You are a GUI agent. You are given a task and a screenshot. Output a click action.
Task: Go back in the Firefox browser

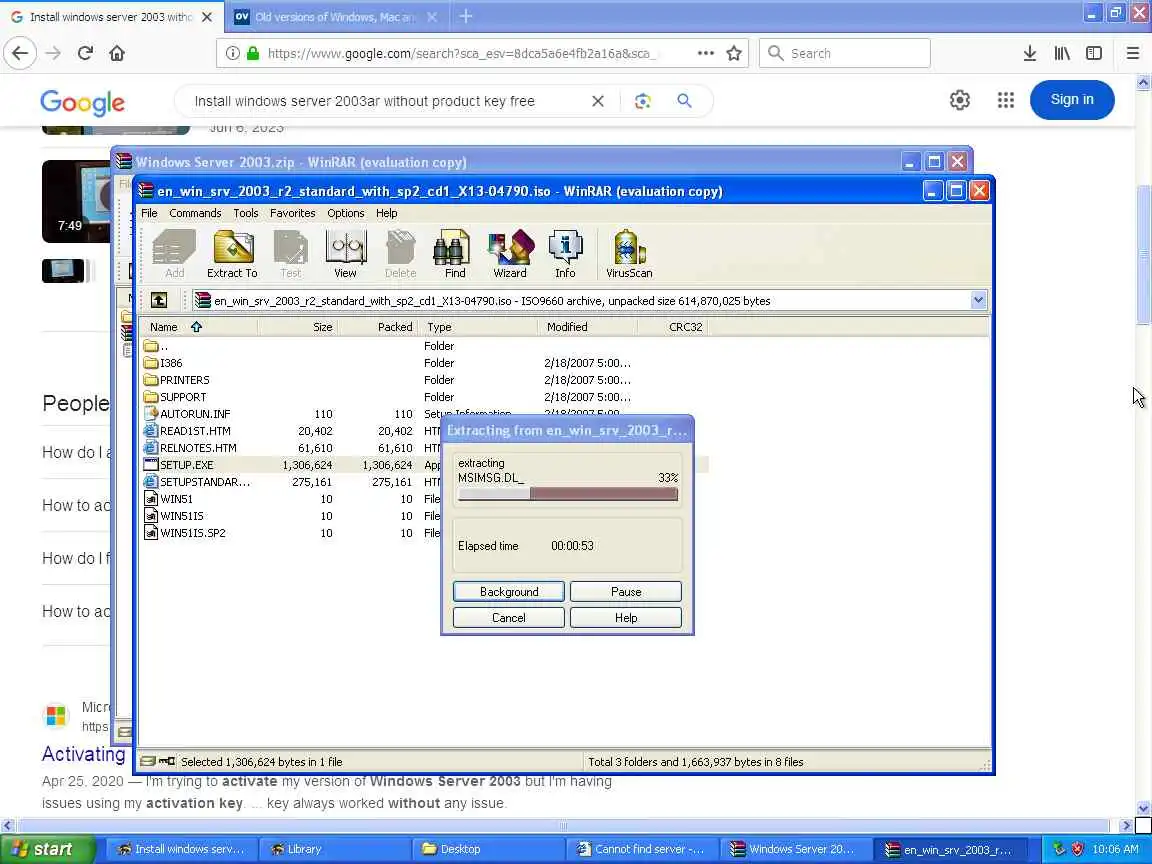(x=20, y=53)
